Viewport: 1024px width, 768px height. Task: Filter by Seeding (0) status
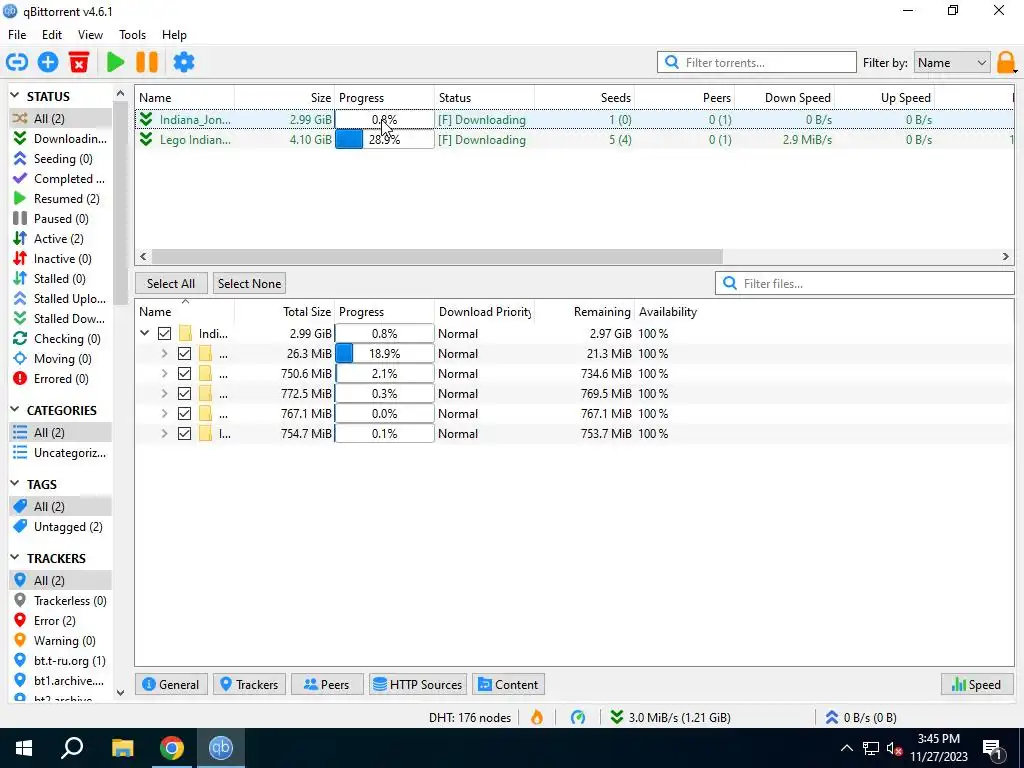click(60, 159)
